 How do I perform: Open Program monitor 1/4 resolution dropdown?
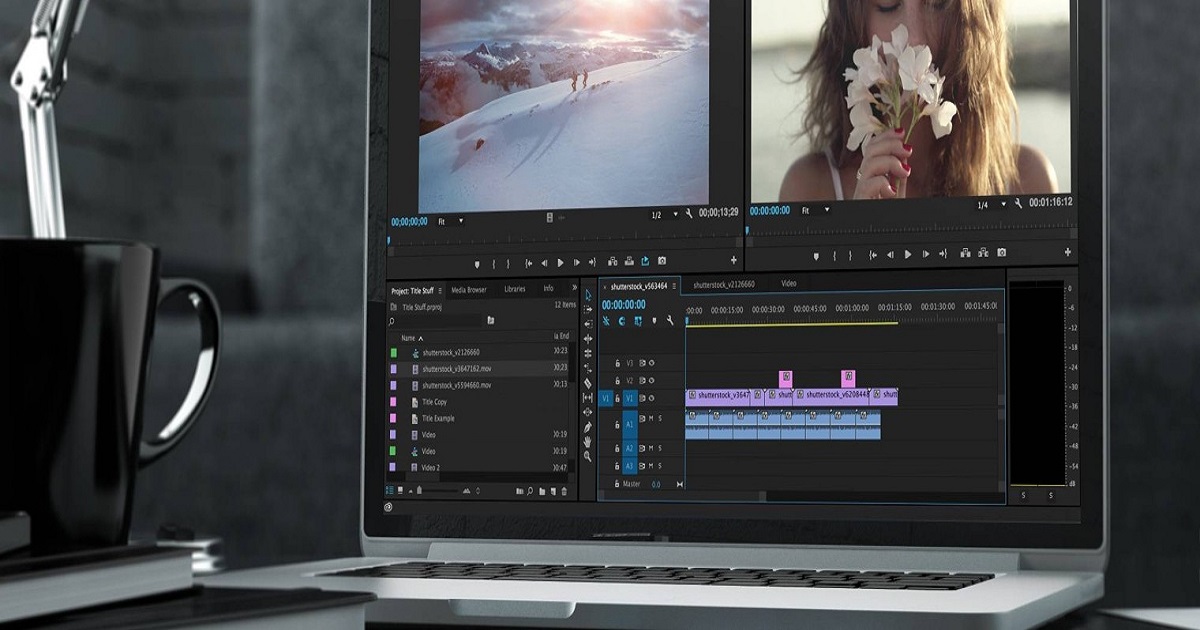[991, 205]
